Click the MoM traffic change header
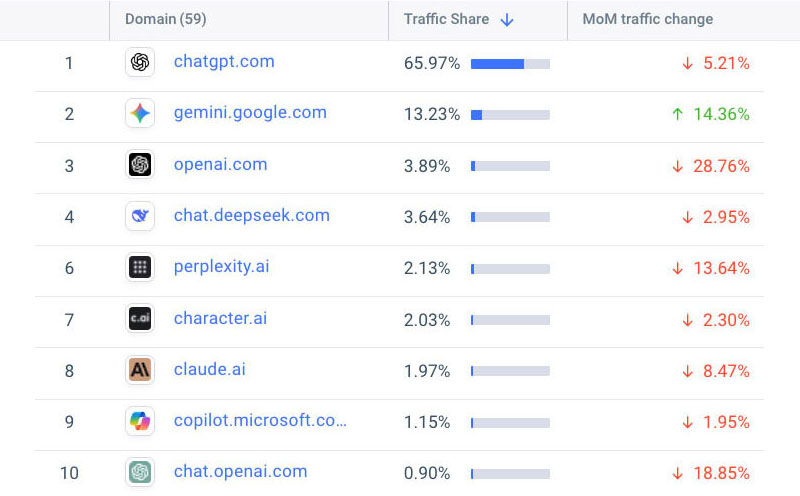The height and width of the screenshot is (496, 800). coord(648,20)
